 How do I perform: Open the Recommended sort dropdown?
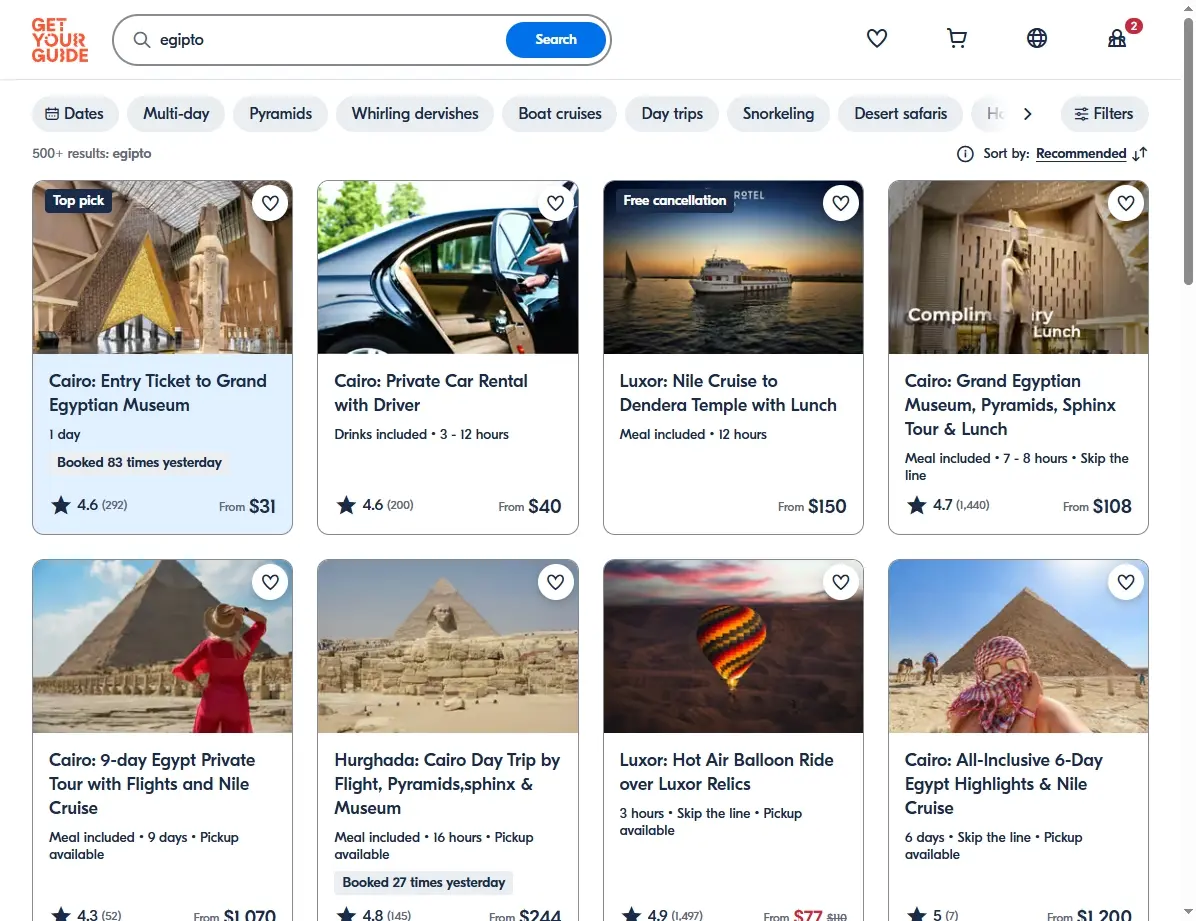pyautogui.click(x=1081, y=154)
